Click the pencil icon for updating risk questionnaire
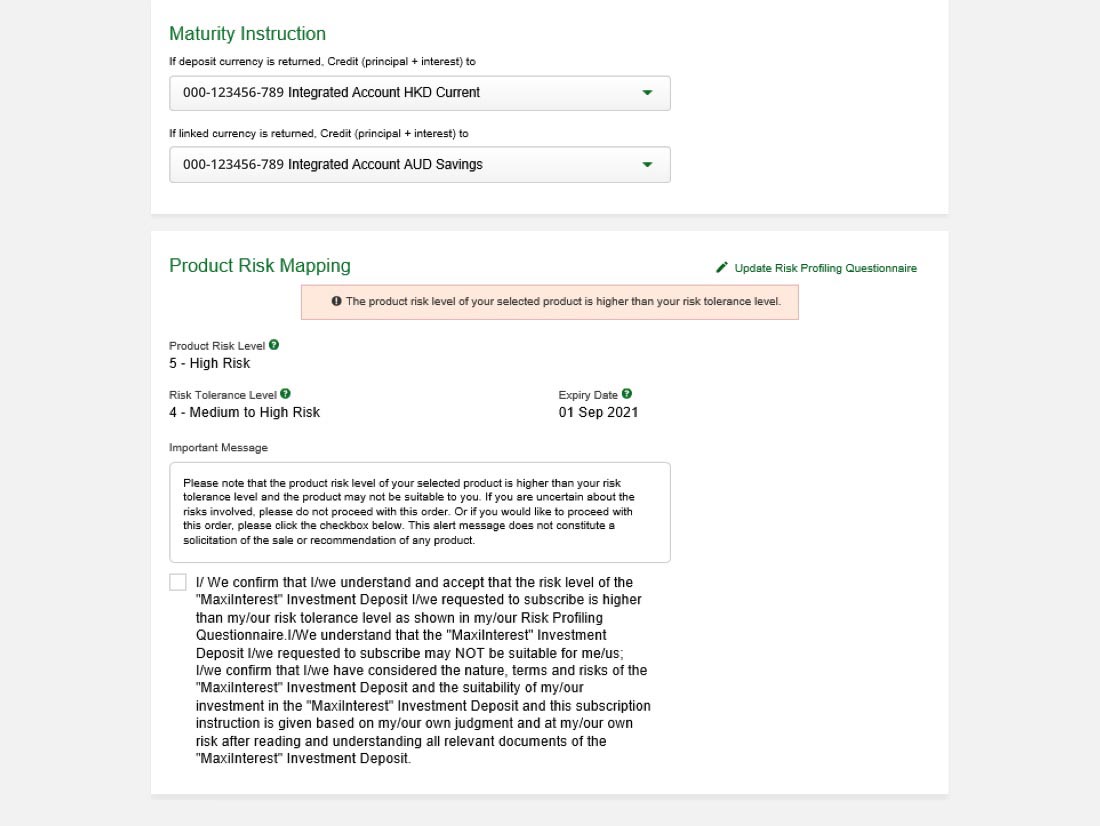Screen dimensions: 1100x826 tap(722, 268)
